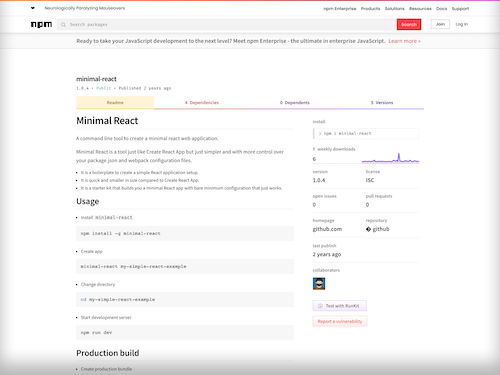Click the ISC license value
This screenshot has height=375, width=500.
click(x=370, y=180)
